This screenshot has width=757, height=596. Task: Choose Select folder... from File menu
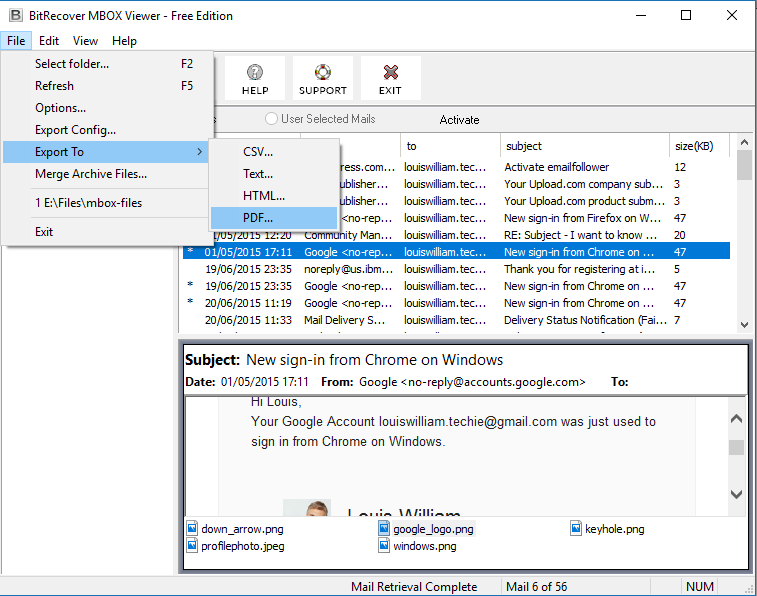coord(107,64)
